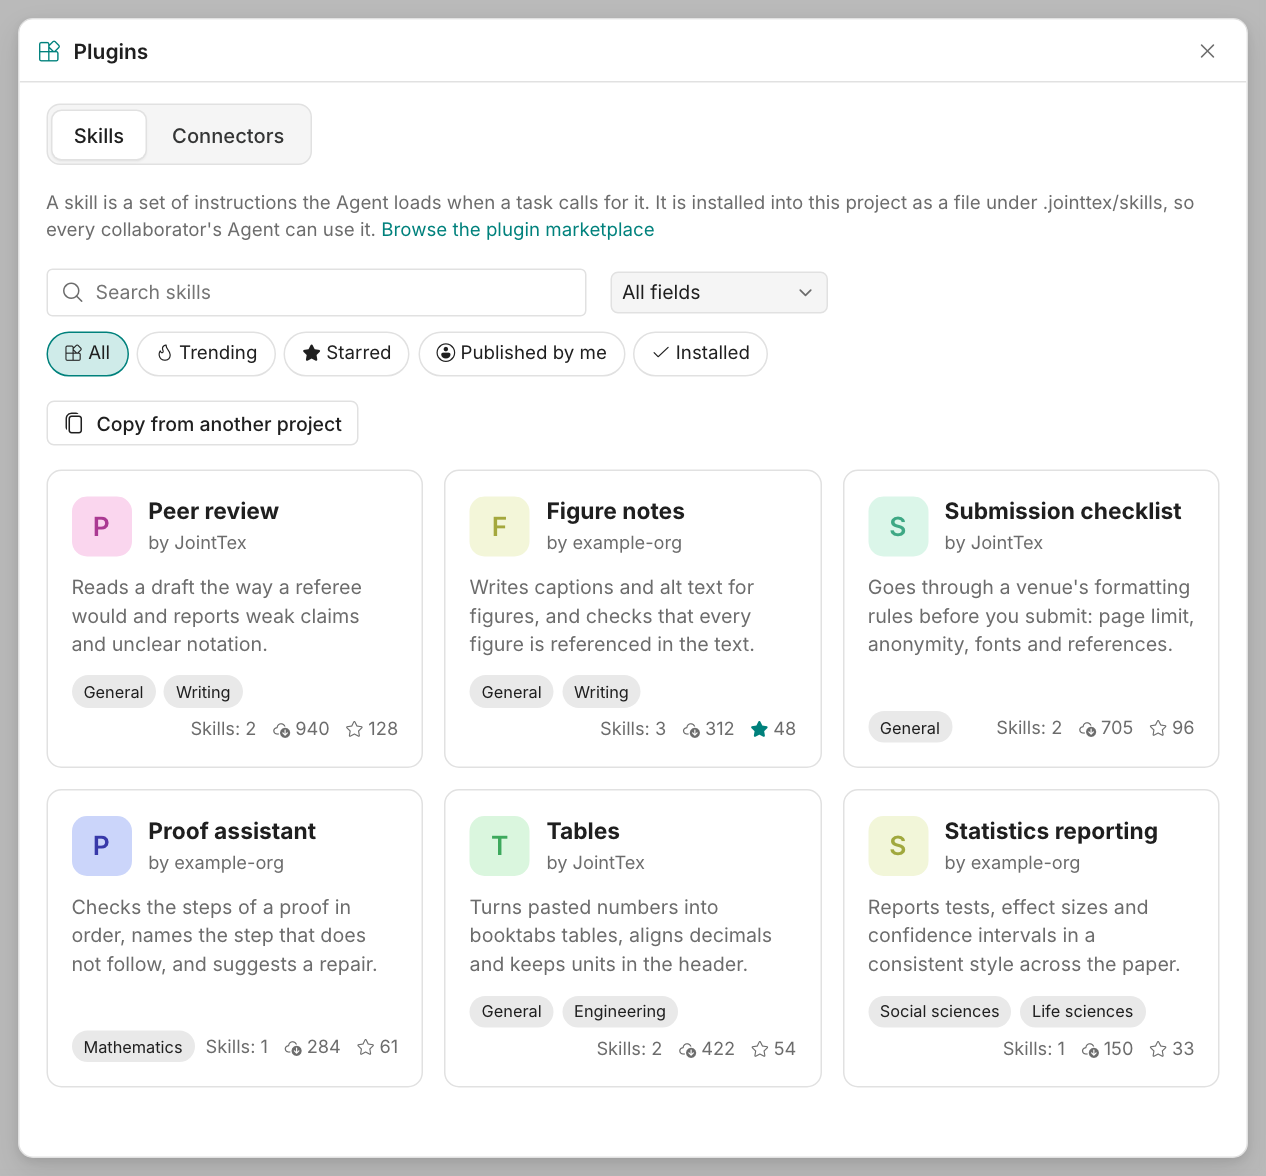Open the Submission checklist skill card
This screenshot has height=1176, width=1266.
pos(1031,618)
